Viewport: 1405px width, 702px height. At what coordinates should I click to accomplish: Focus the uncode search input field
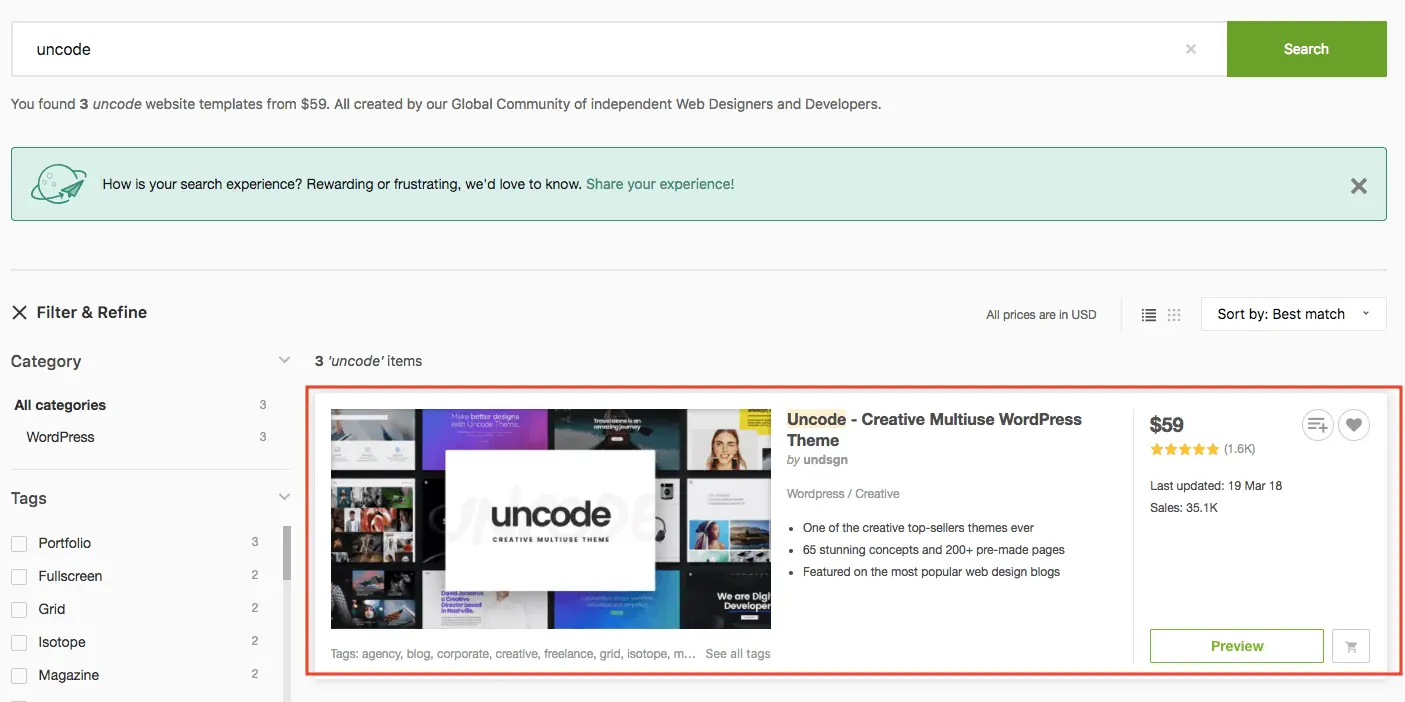pyautogui.click(x=619, y=49)
